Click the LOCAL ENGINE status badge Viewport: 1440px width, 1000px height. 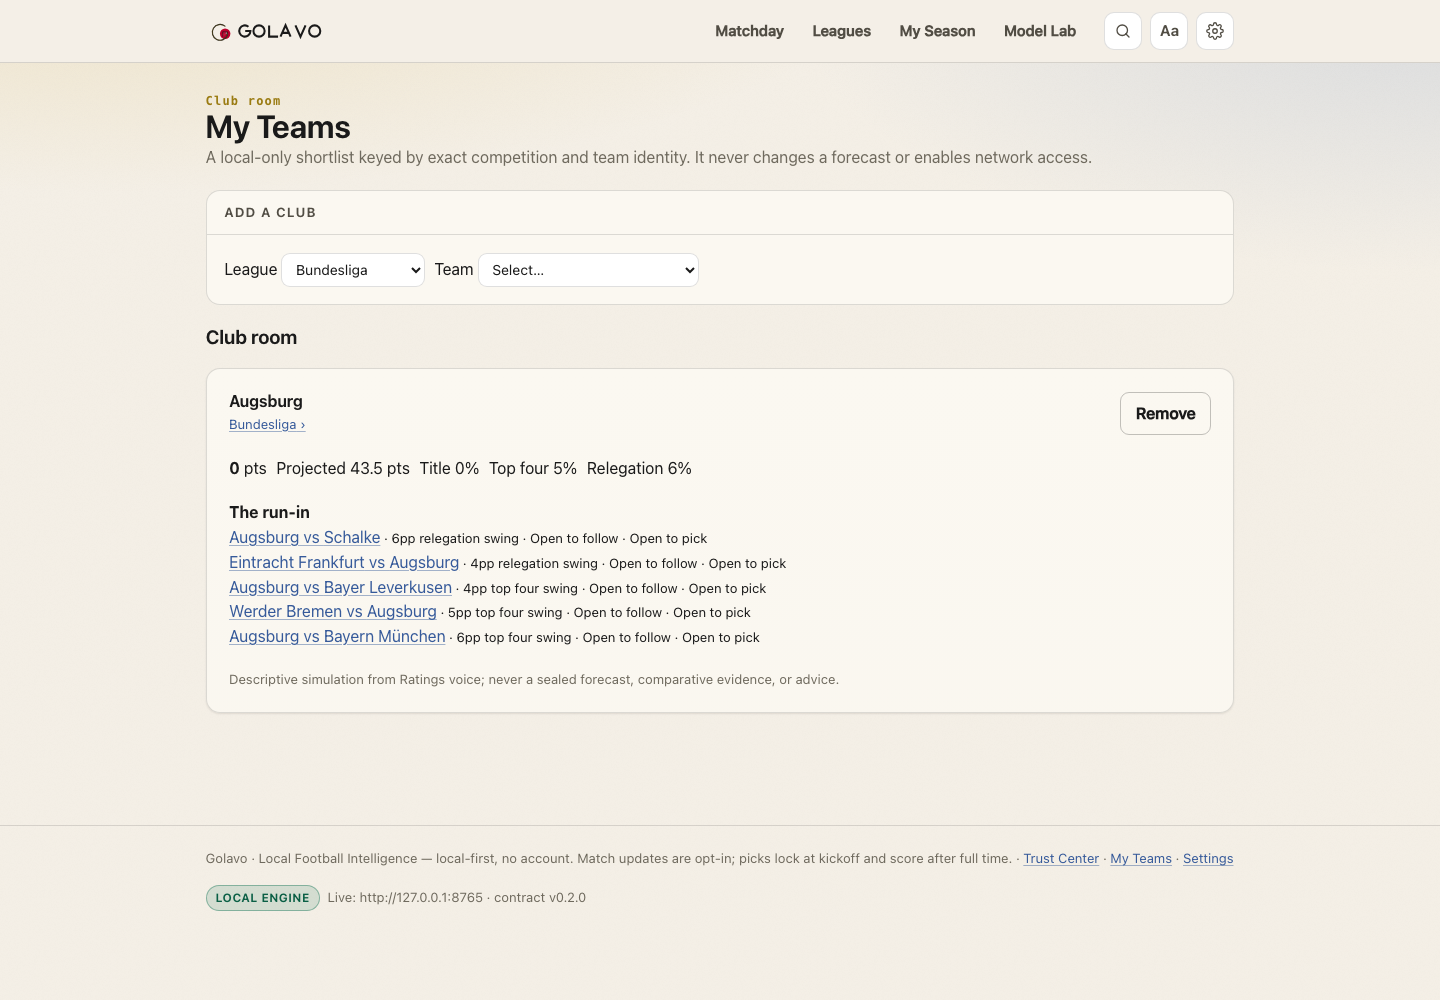263,898
